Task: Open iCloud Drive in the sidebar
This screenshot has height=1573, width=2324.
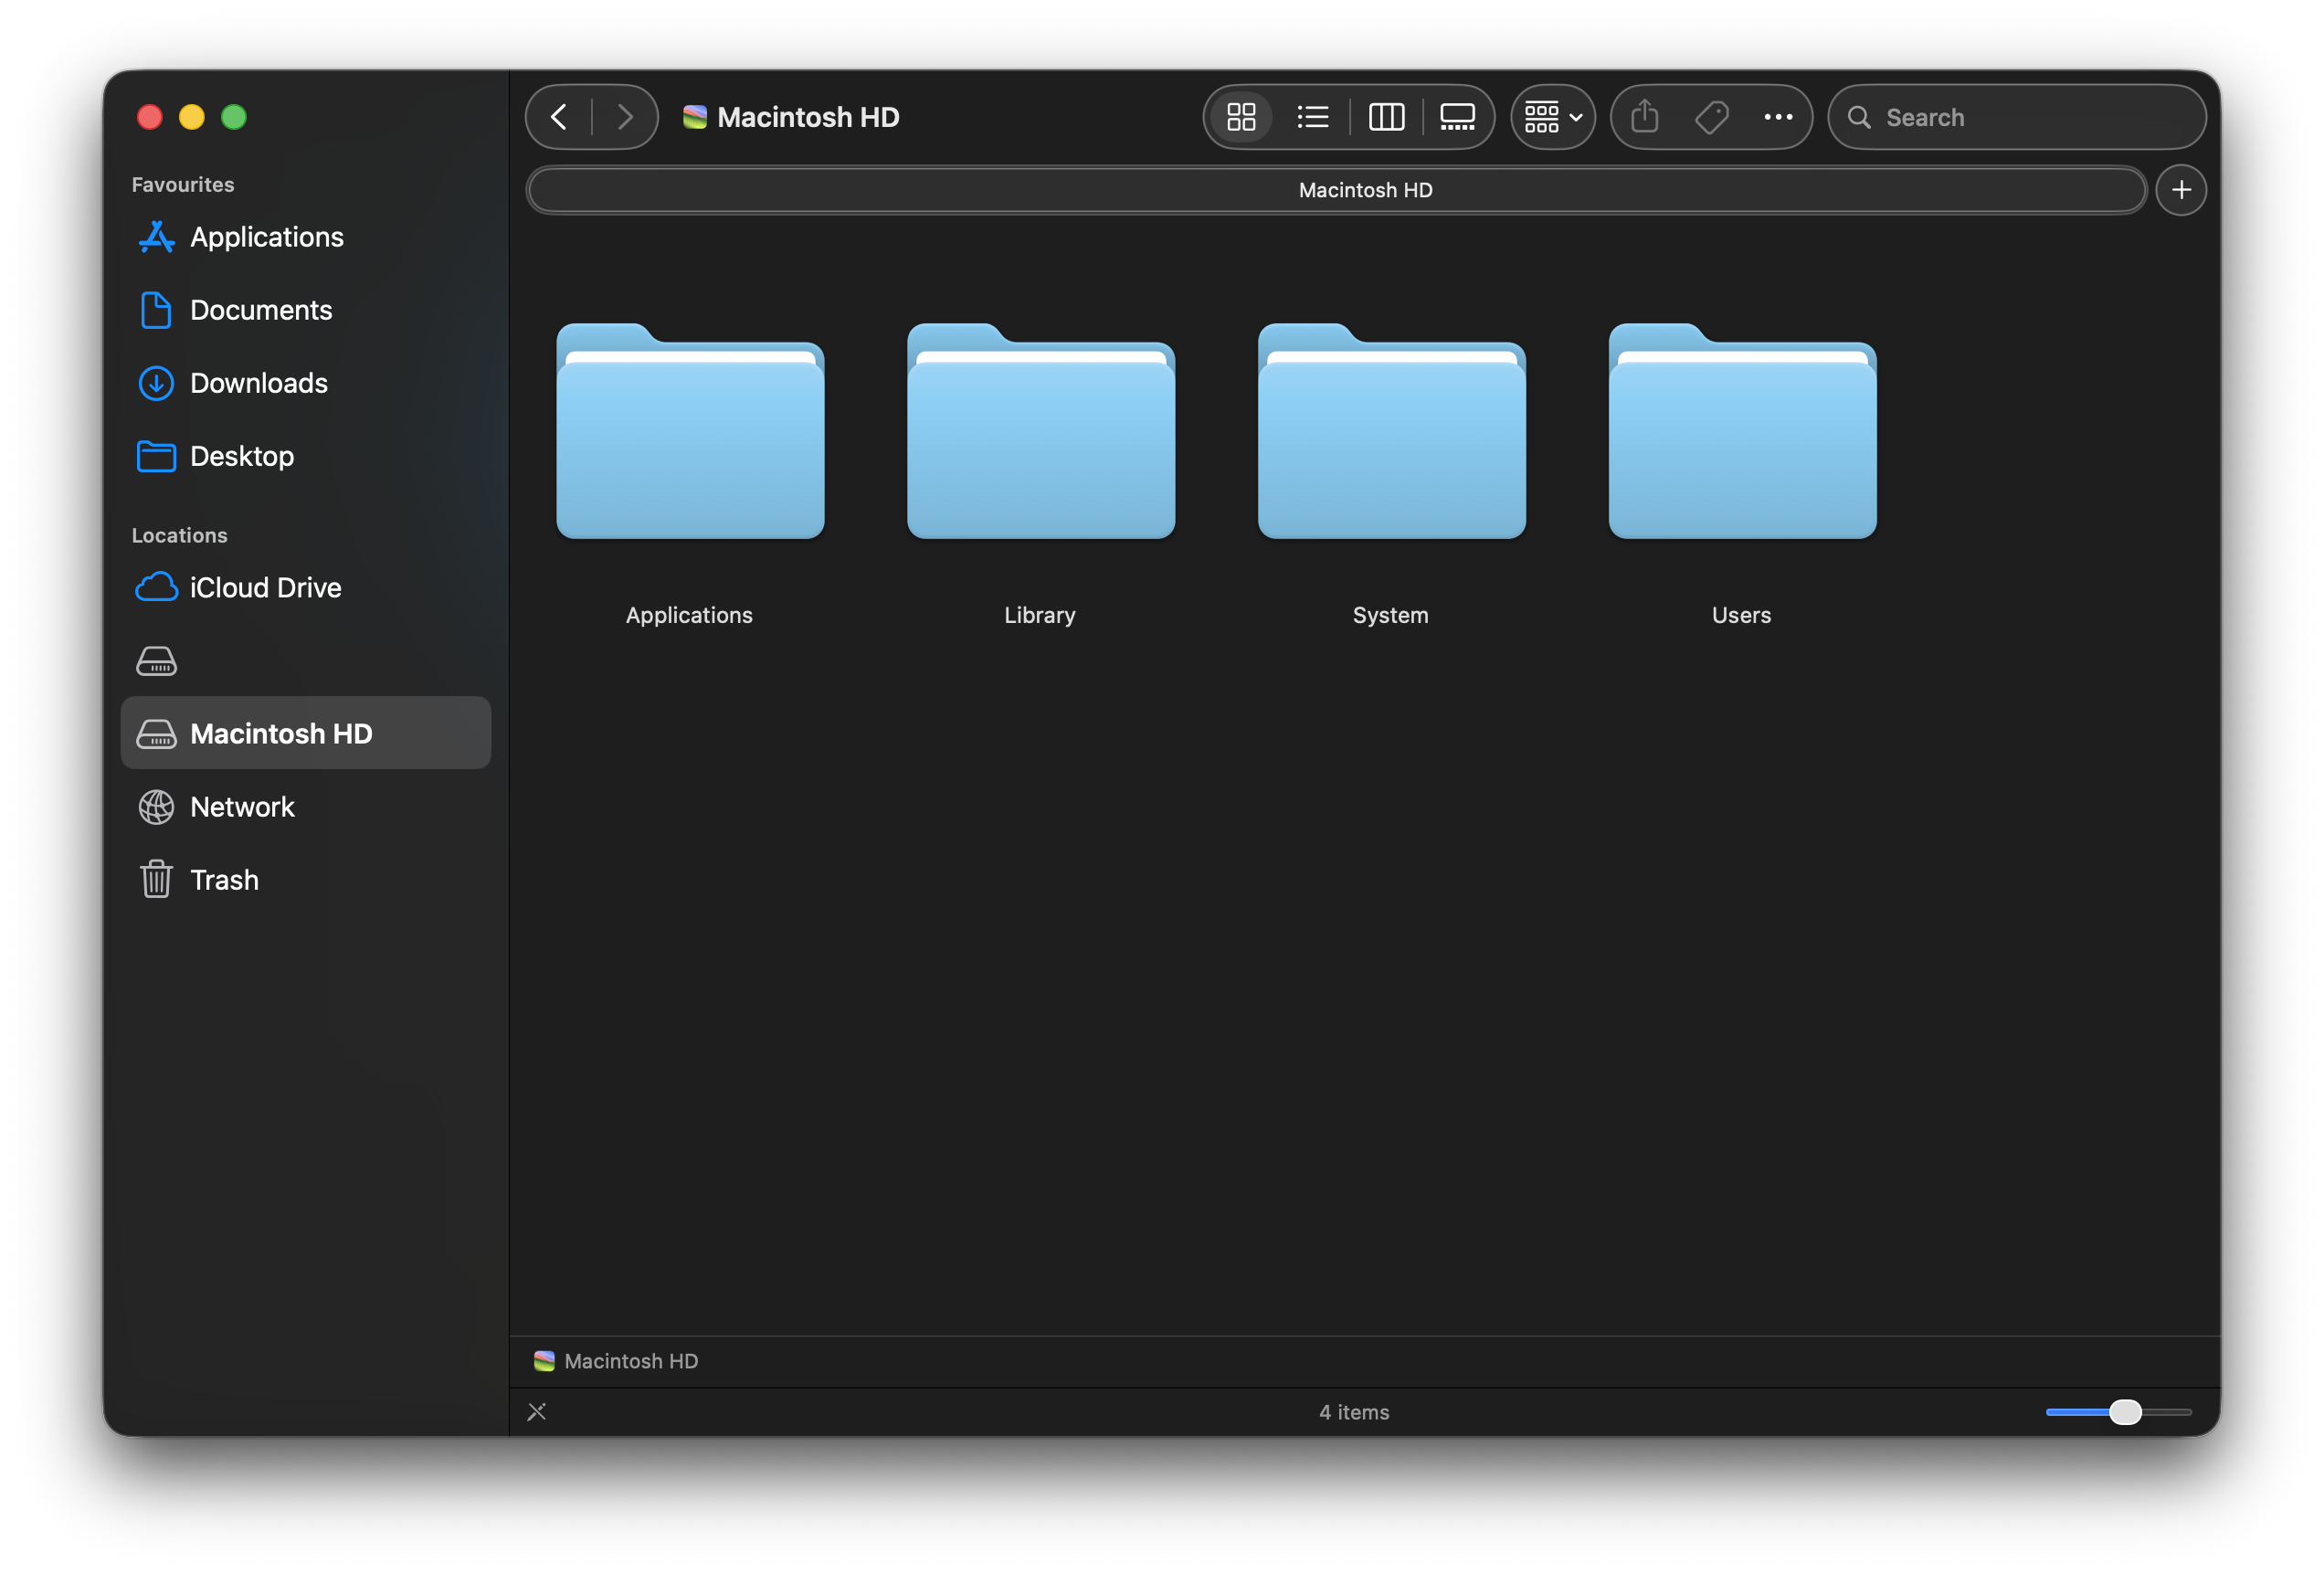Action: click(x=306, y=588)
